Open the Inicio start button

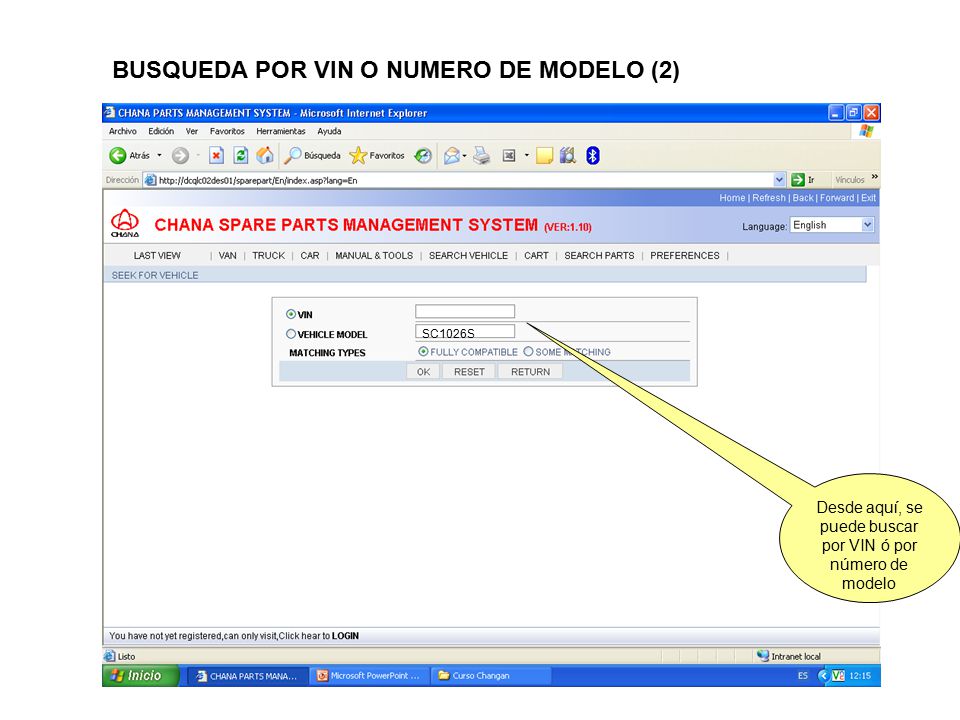(141, 675)
